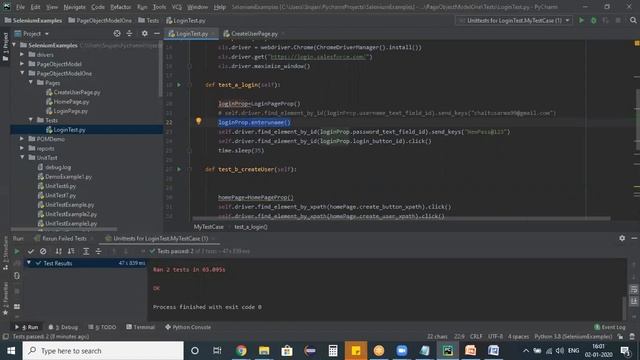The height and width of the screenshot is (360, 640).
Task: Open the File menu
Action: (x=20, y=7)
